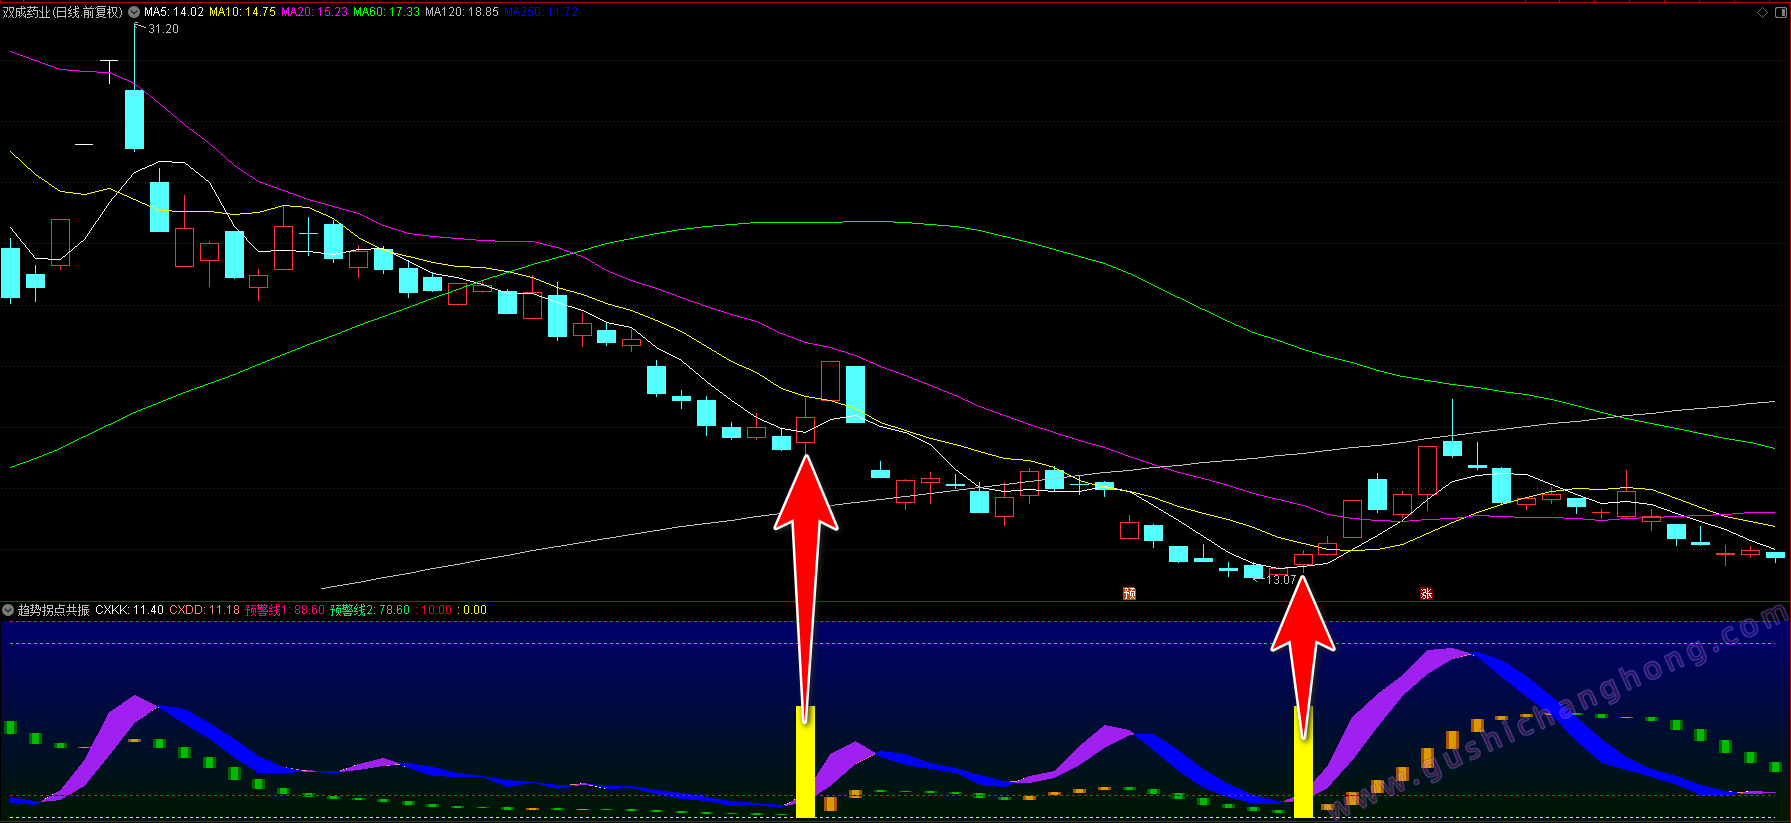This screenshot has width=1791, height=823.
Task: Select the CXKK: 11.40 value
Action: [x=130, y=609]
